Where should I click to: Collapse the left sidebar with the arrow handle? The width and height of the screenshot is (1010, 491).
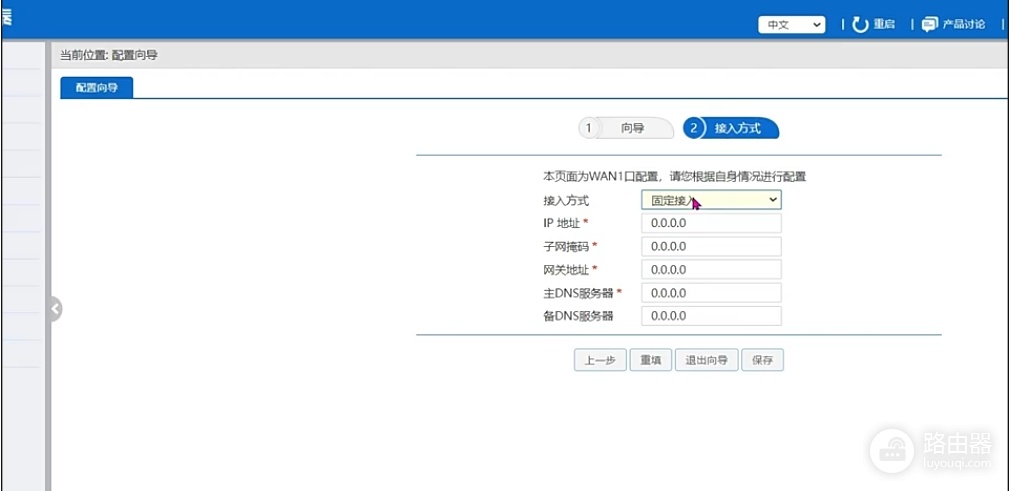click(55, 309)
